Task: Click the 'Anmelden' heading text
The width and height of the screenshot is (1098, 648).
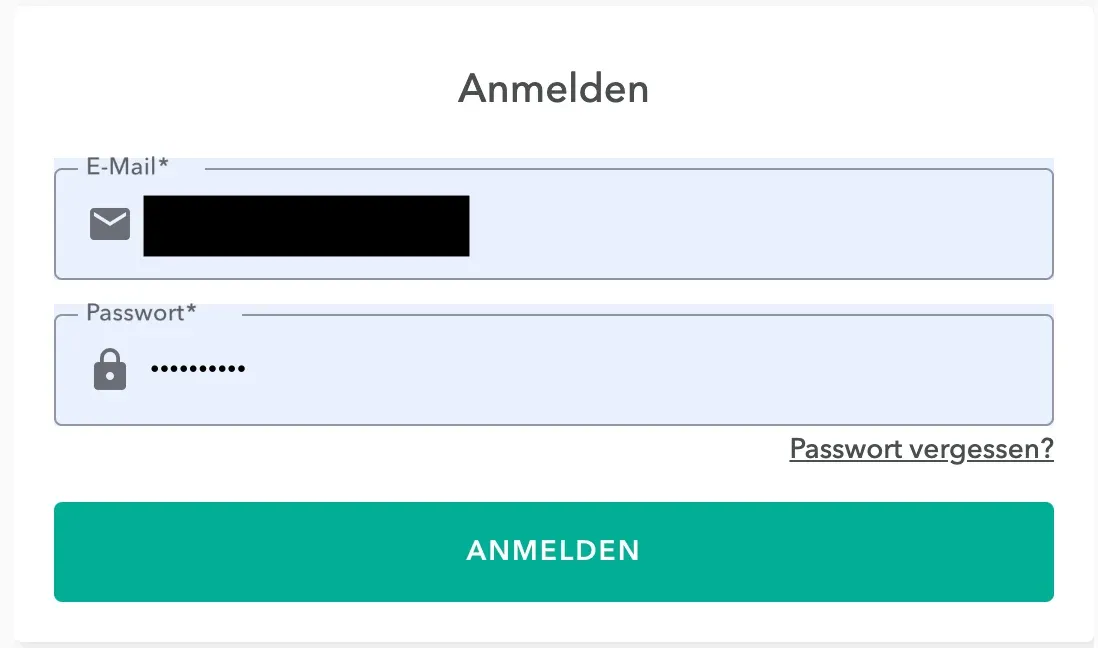Action: 553,89
